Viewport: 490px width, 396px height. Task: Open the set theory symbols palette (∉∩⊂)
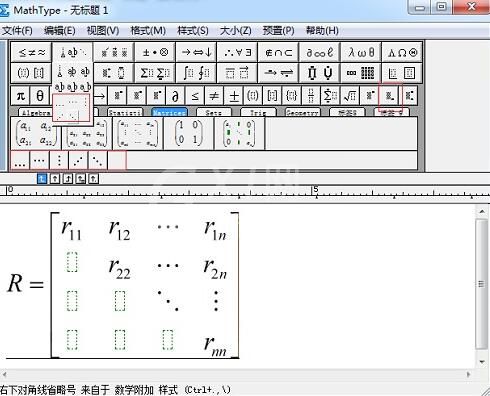tap(279, 52)
